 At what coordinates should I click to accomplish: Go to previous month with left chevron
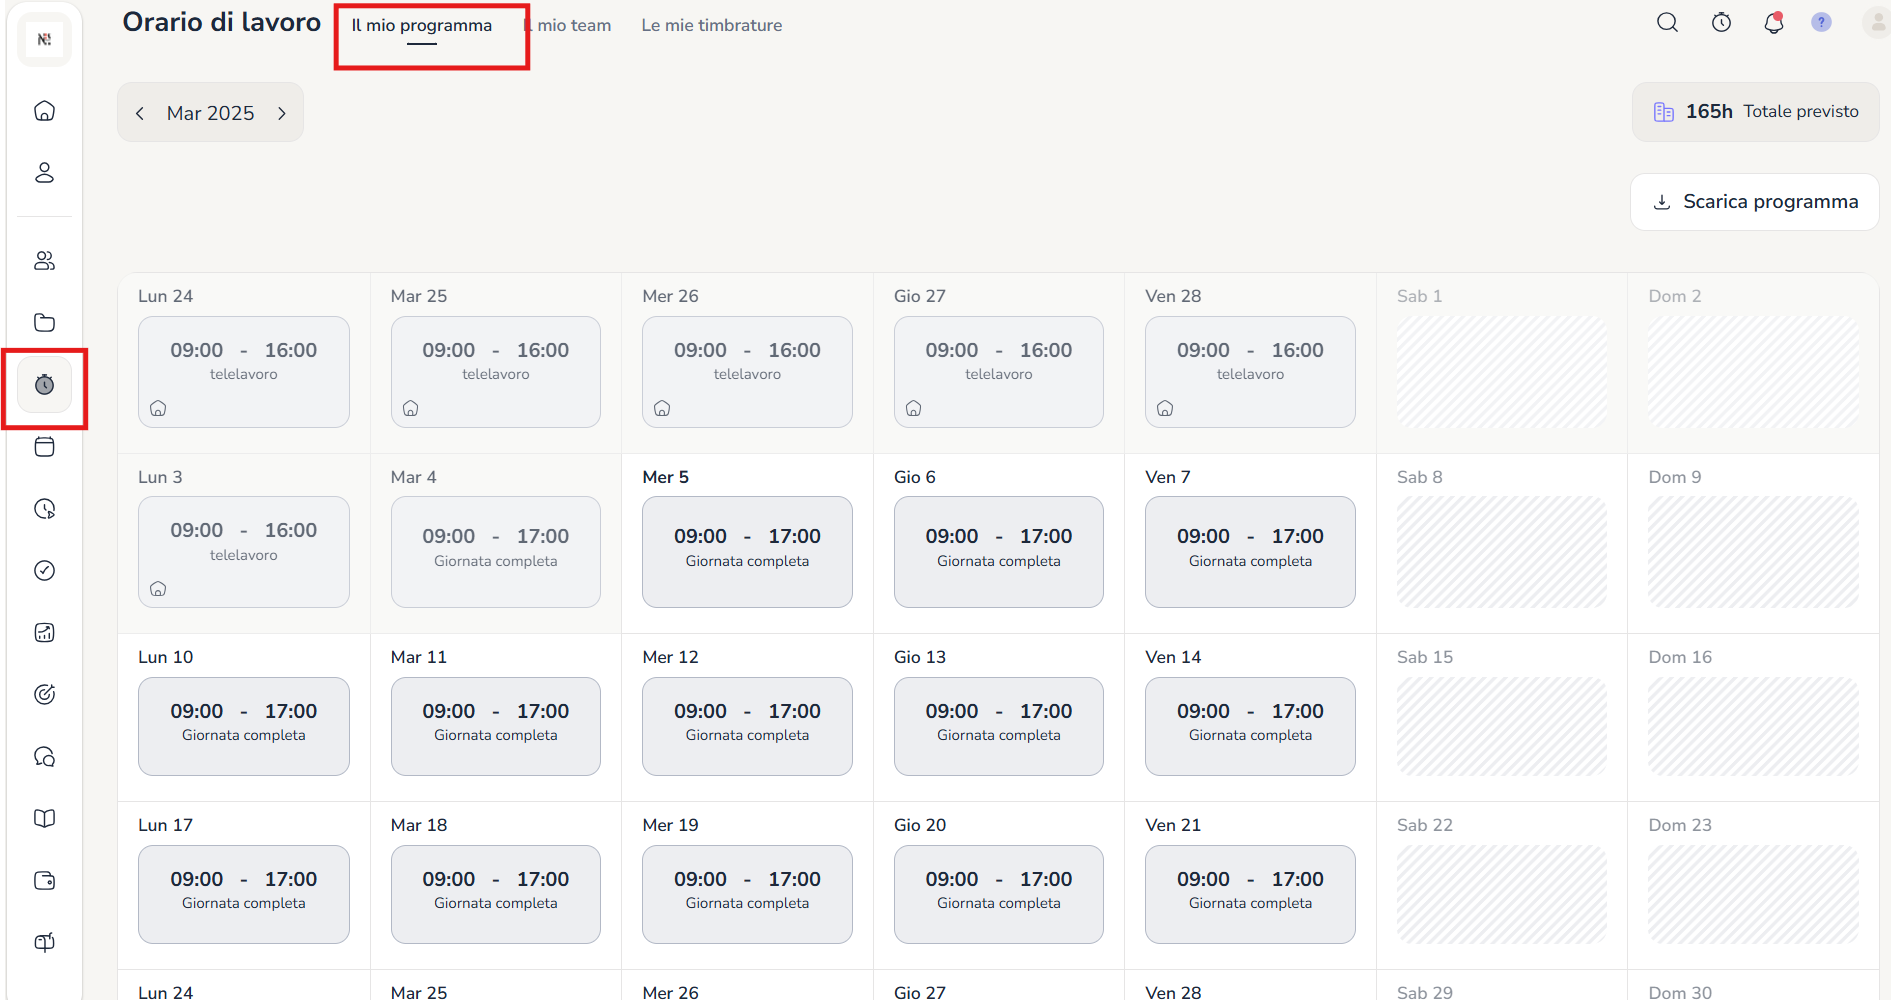(x=140, y=113)
